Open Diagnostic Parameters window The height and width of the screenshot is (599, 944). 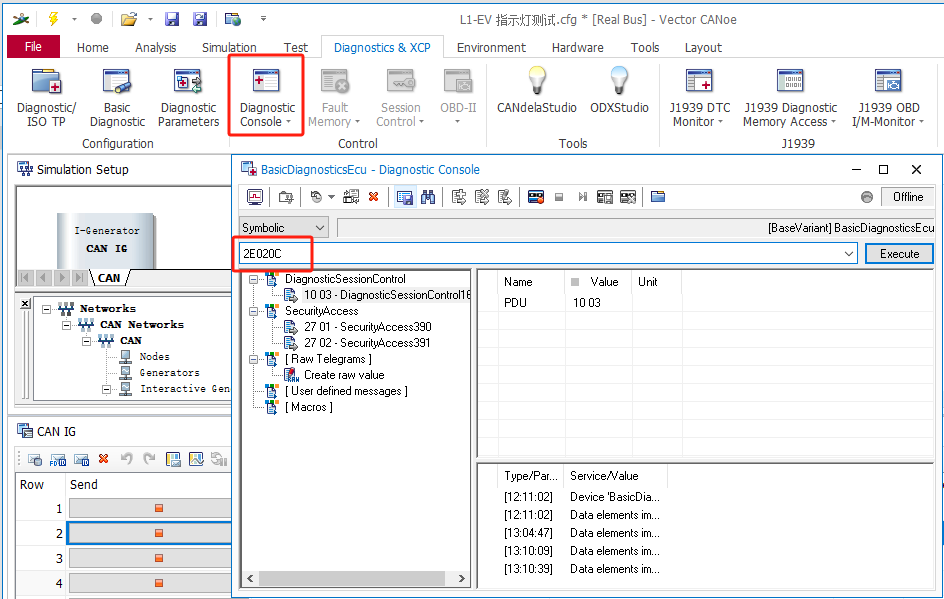[x=188, y=98]
